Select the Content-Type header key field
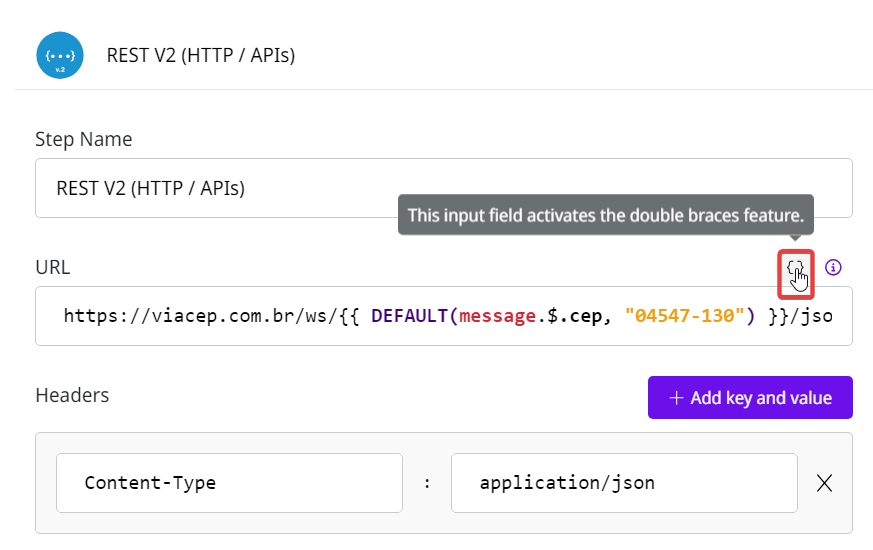Viewport: 873px width, 550px height. 229,483
